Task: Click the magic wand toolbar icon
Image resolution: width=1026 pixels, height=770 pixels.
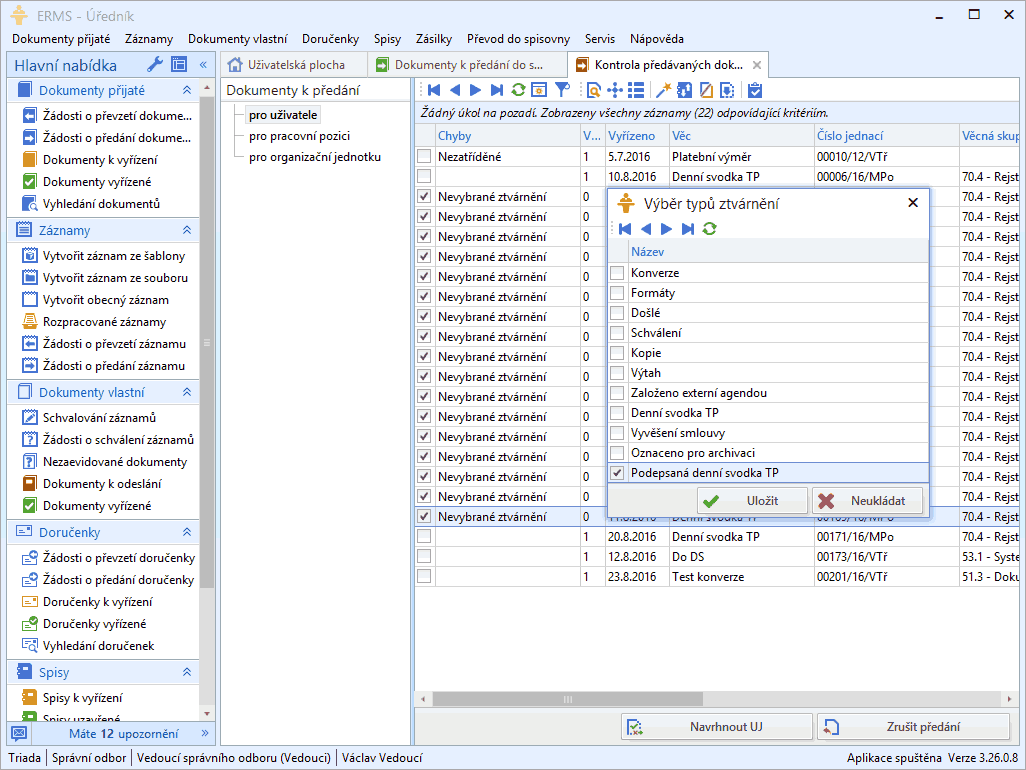Action: 662,90
